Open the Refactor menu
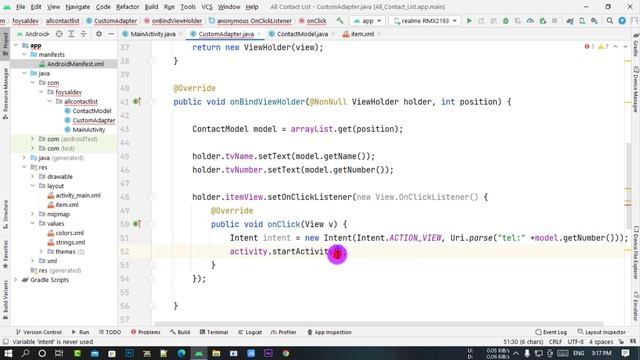The image size is (640, 360). tap(127, 7)
